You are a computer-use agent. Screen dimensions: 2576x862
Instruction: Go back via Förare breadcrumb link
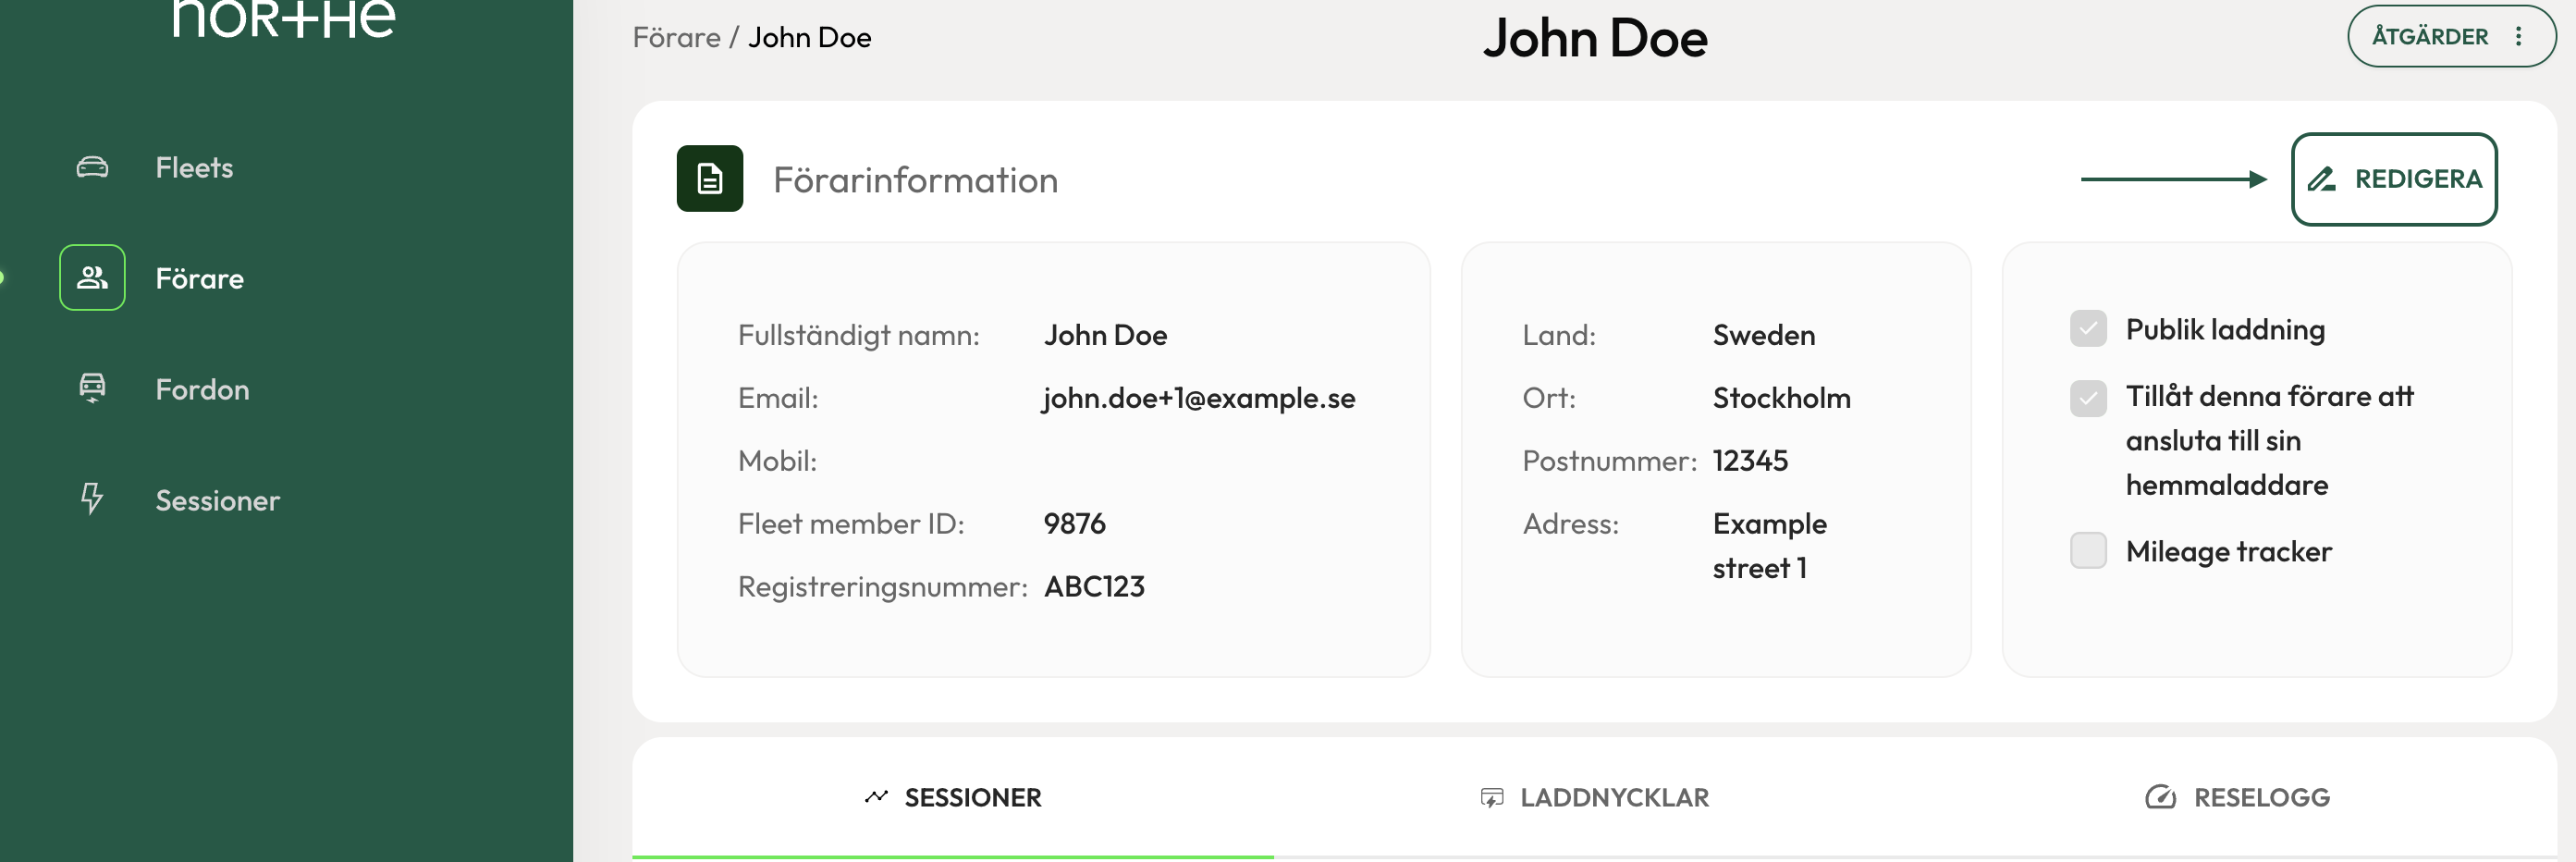[677, 38]
